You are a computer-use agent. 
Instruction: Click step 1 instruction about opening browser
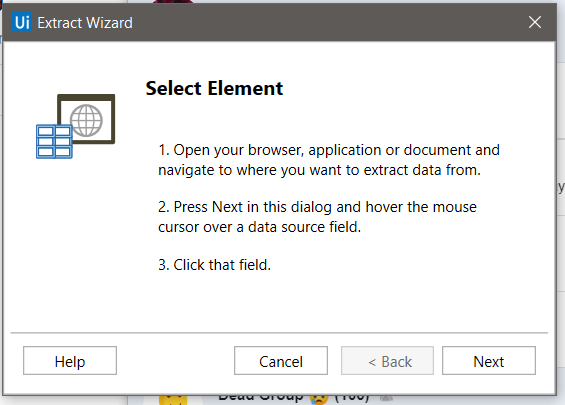[x=329, y=160]
